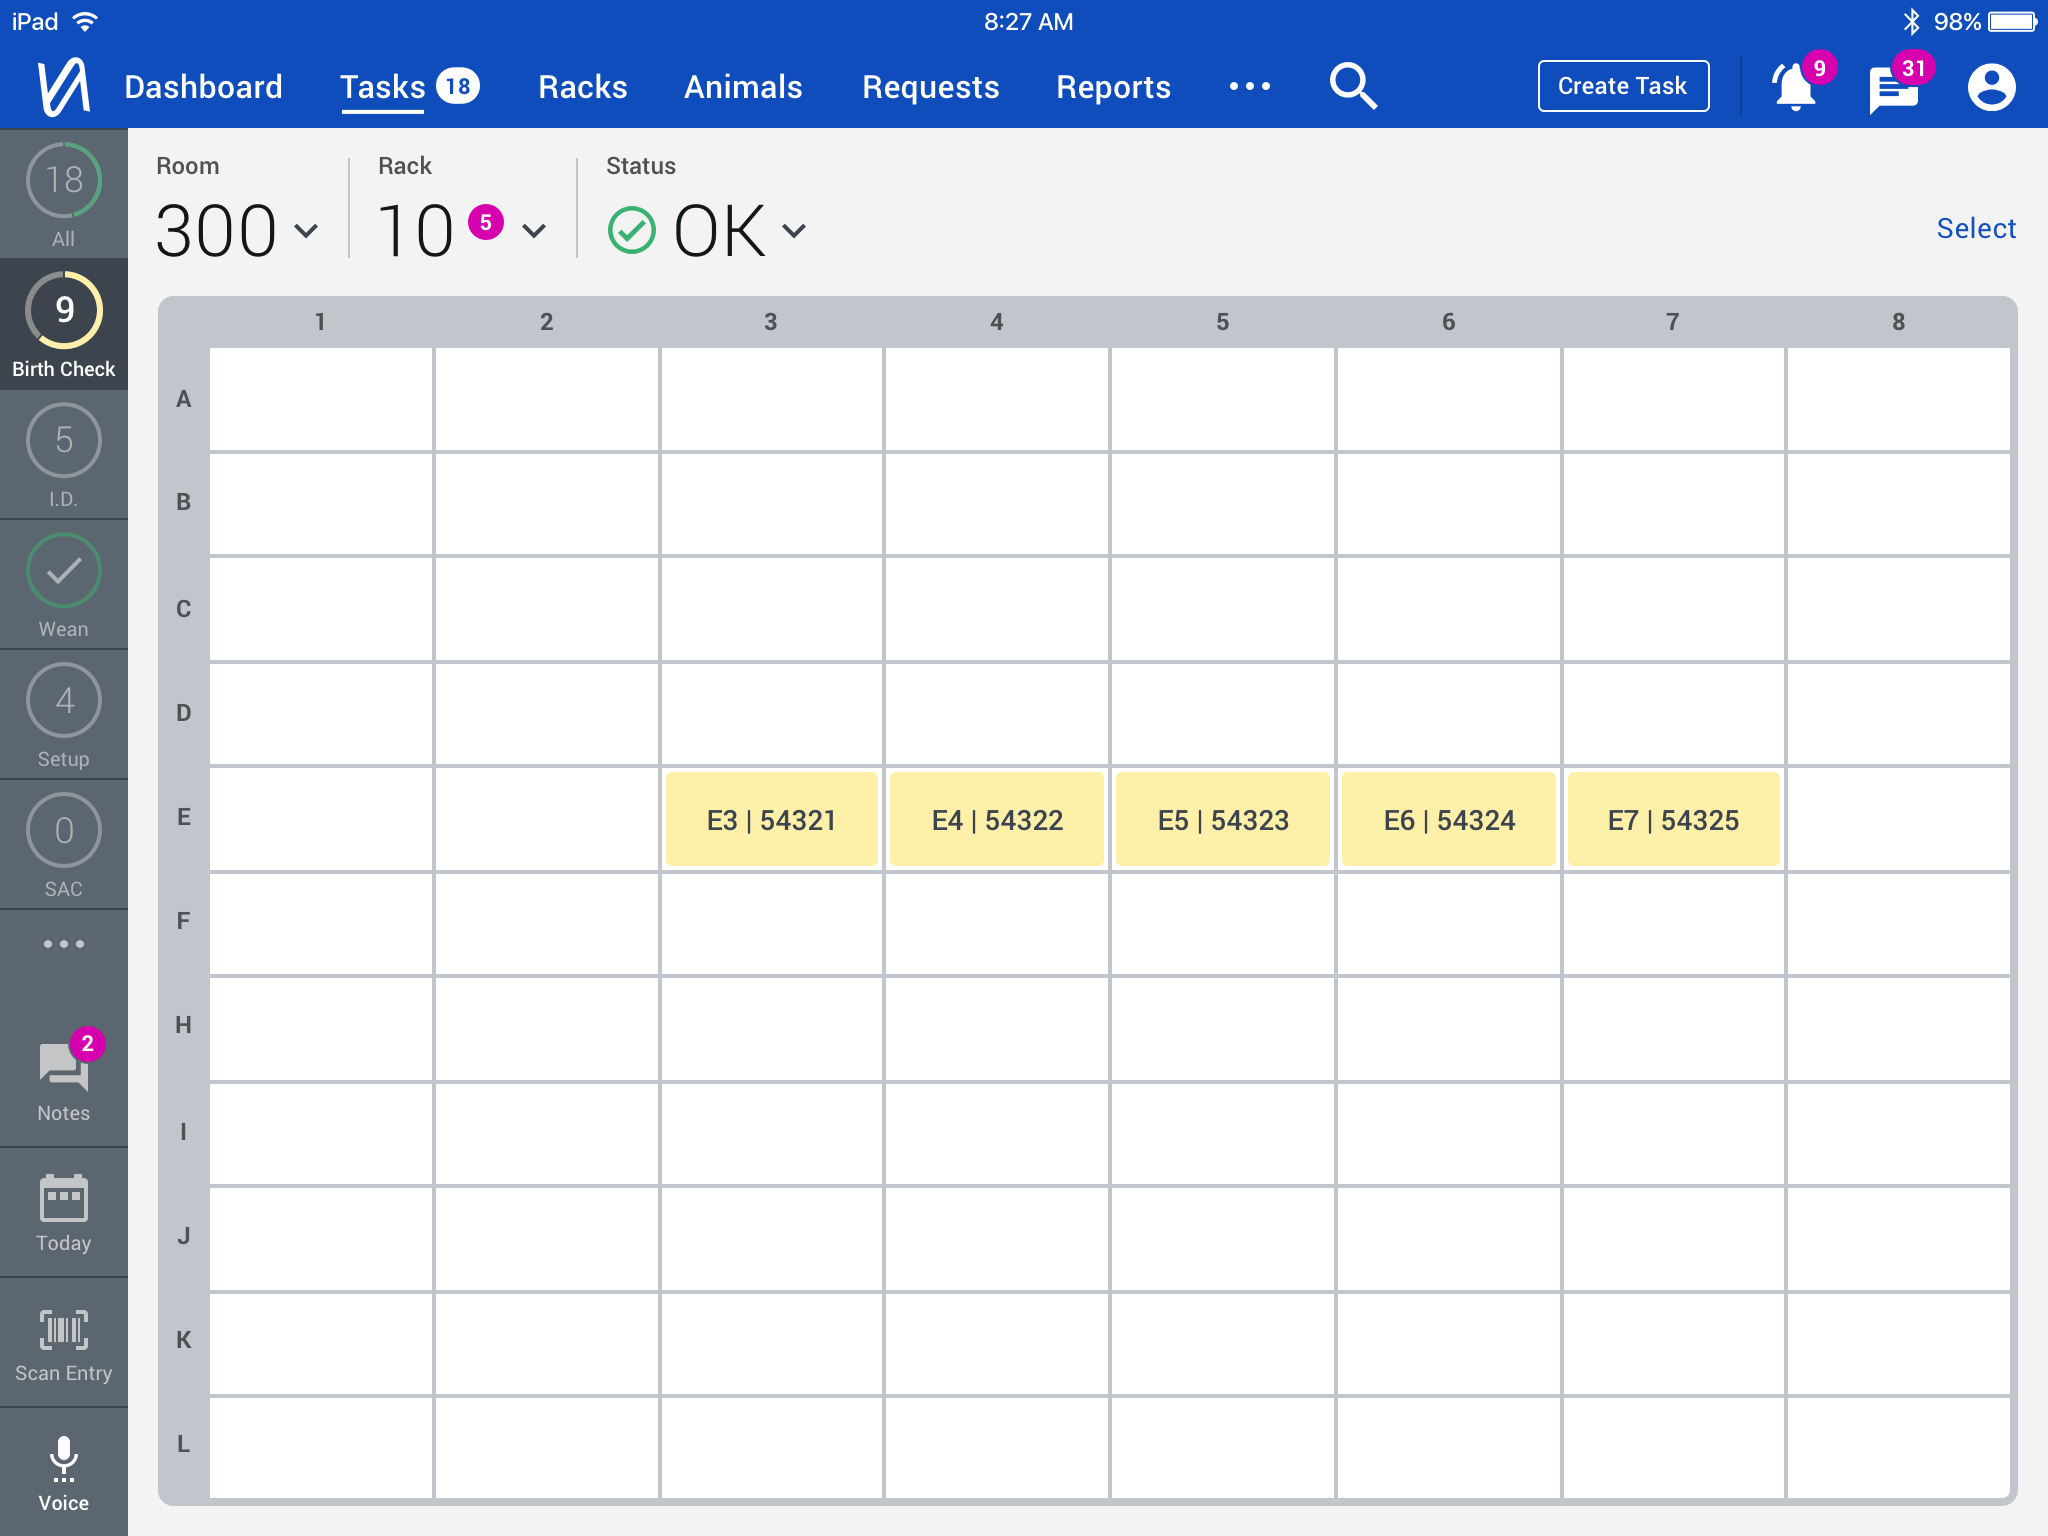Open the navigation overflow menu dots
2048x1536 pixels.
1250,86
